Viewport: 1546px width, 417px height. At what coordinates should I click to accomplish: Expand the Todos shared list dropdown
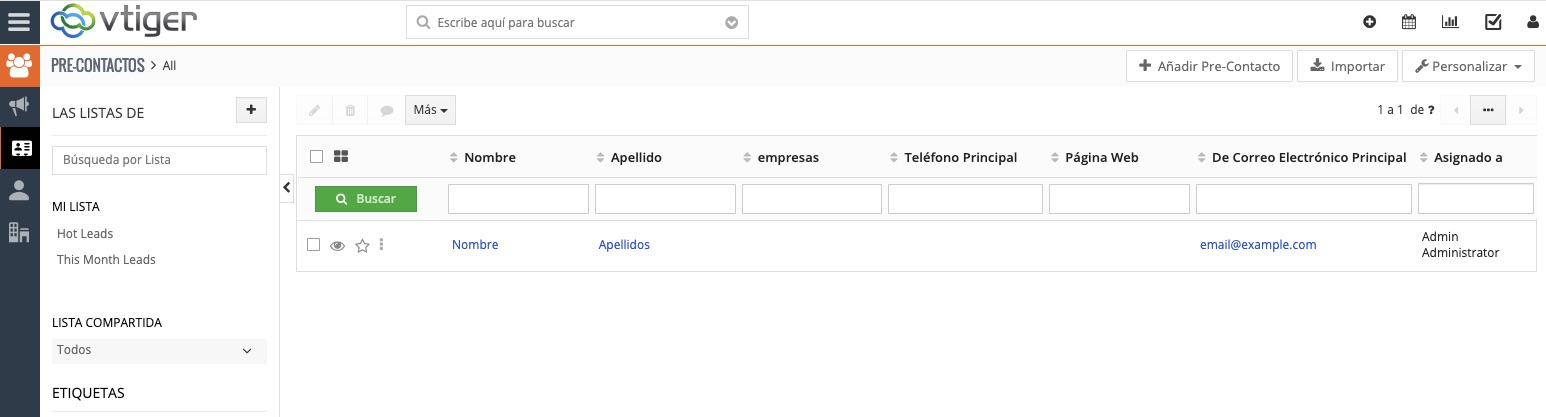click(159, 351)
